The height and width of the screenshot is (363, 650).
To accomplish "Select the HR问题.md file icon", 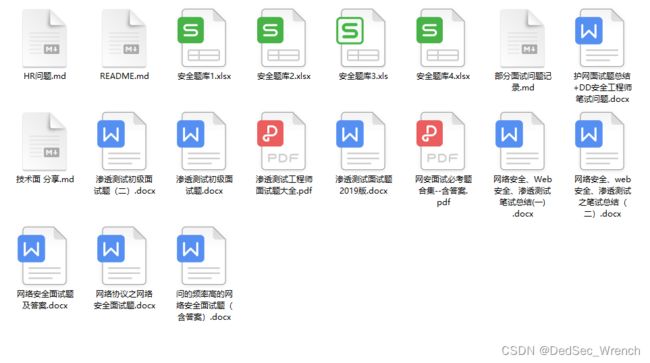I will [x=45, y=38].
